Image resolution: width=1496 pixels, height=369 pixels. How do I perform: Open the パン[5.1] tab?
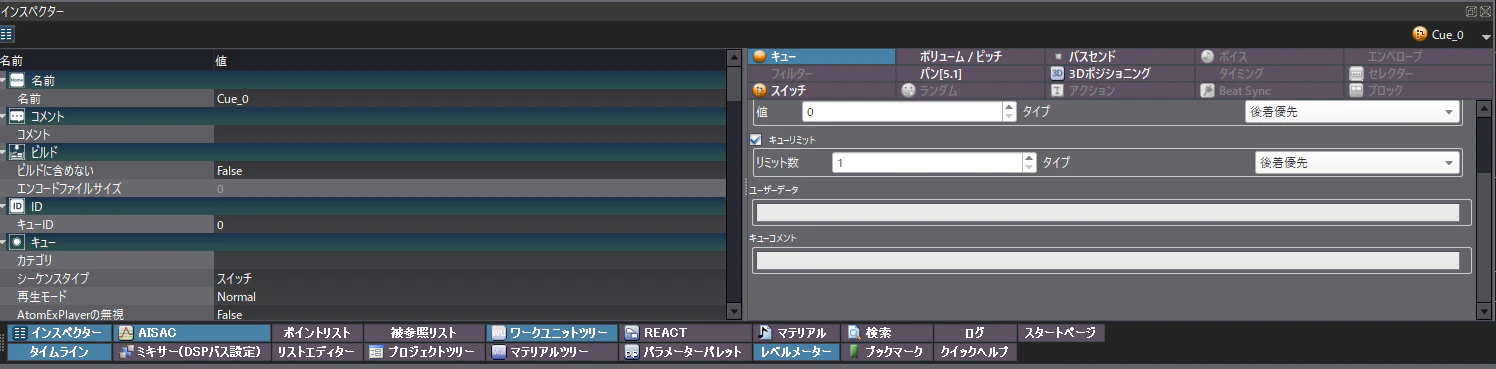coord(970,74)
